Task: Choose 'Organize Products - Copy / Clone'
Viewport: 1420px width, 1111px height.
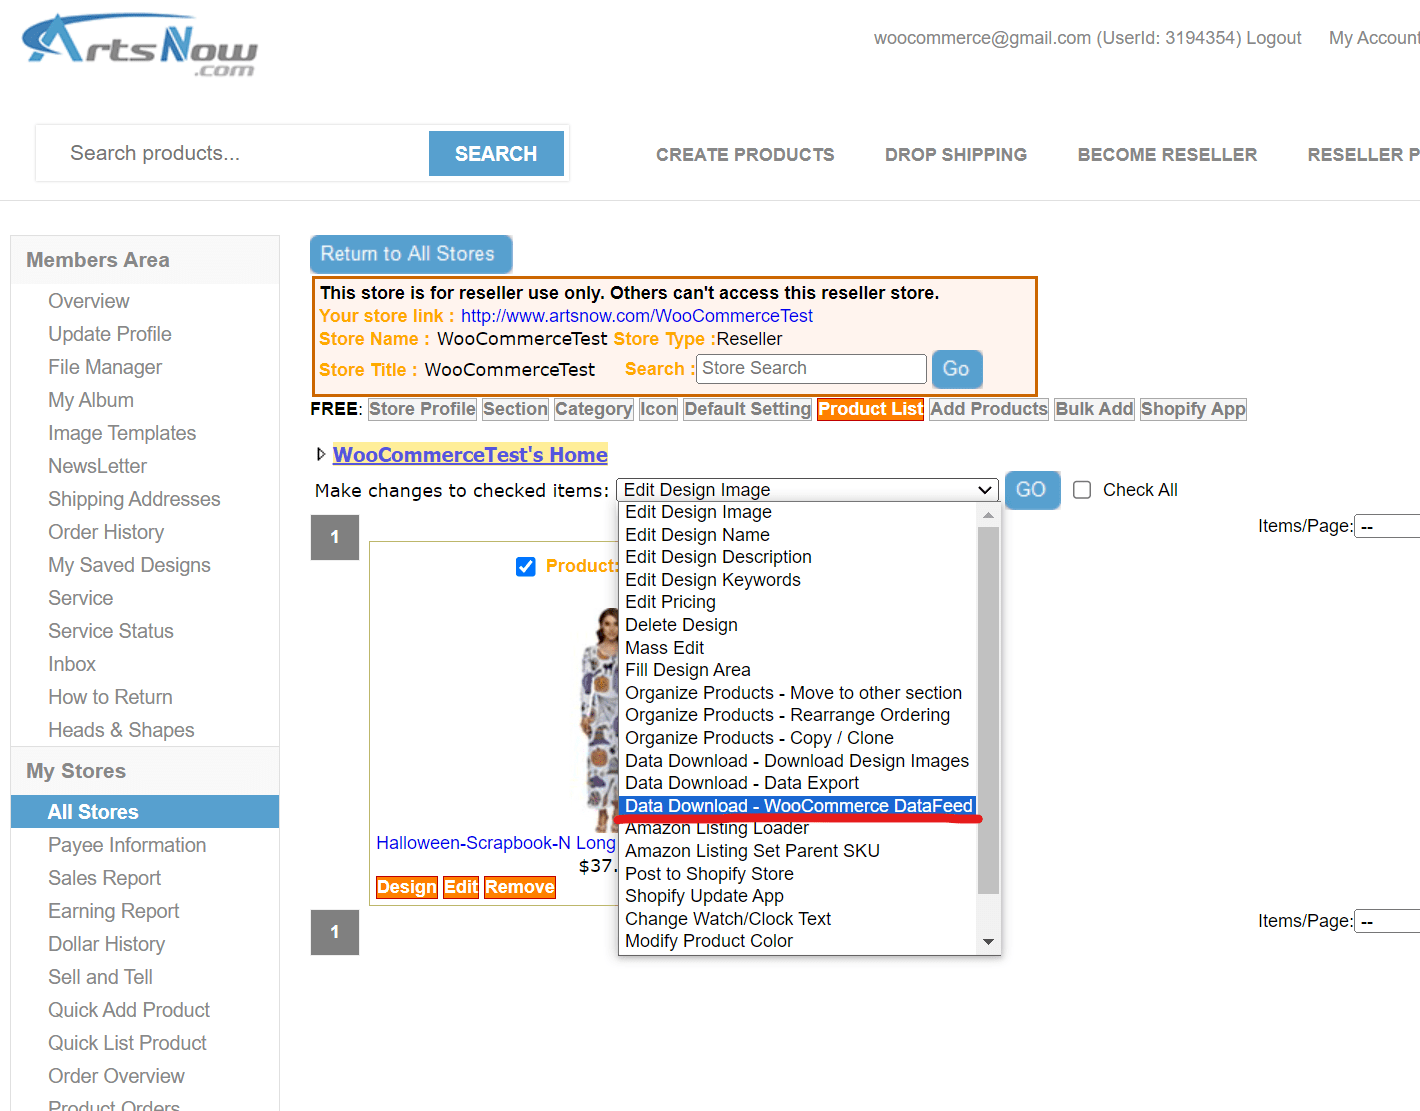Action: tap(759, 738)
